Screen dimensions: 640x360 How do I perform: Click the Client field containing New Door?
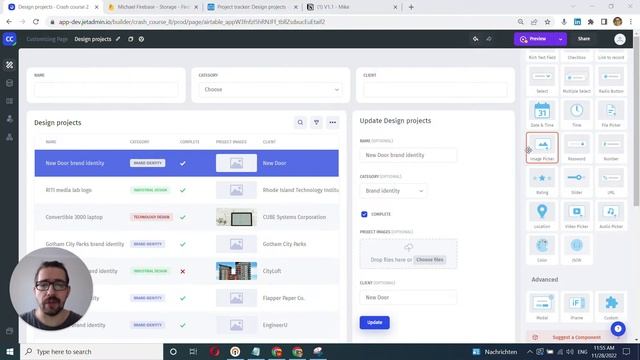click(408, 298)
